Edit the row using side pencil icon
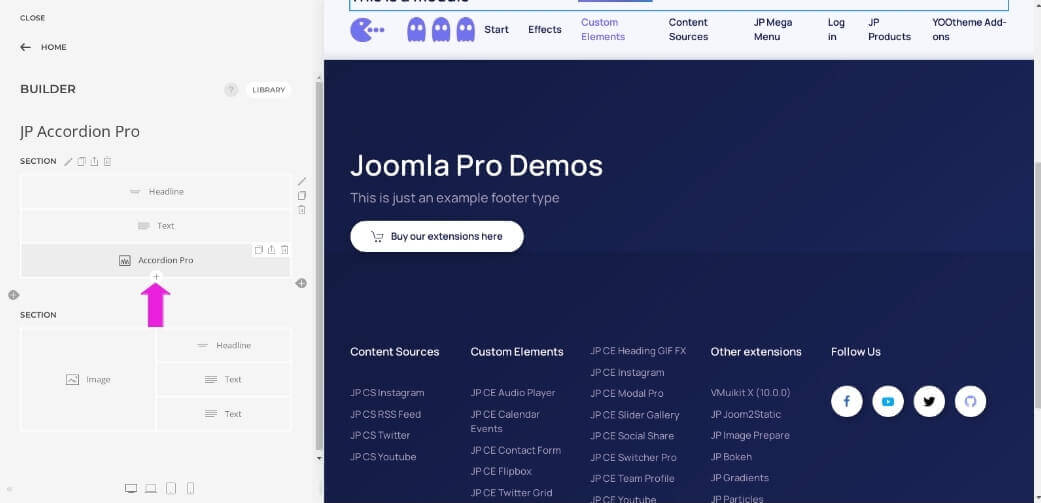 pyautogui.click(x=301, y=181)
